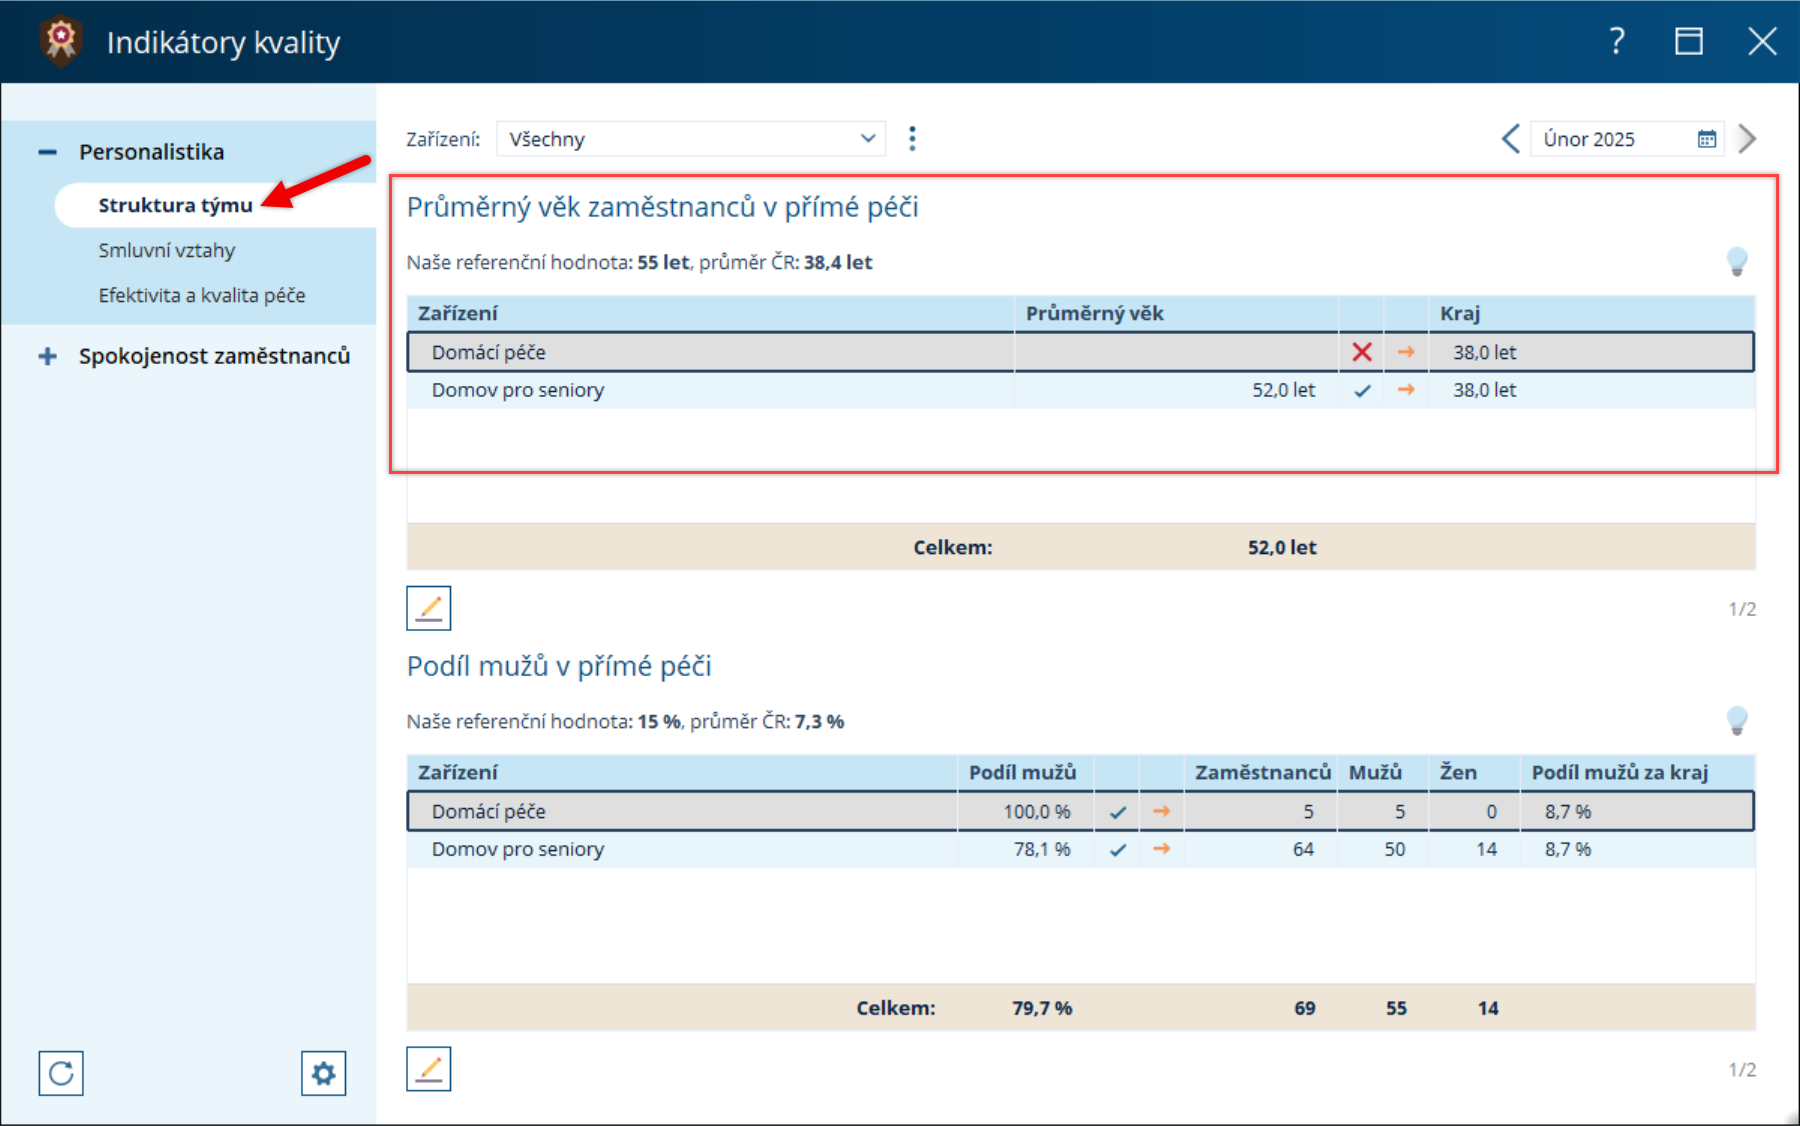
Task: Select Domov pro seniory row in average age table
Action: tap(1080, 390)
